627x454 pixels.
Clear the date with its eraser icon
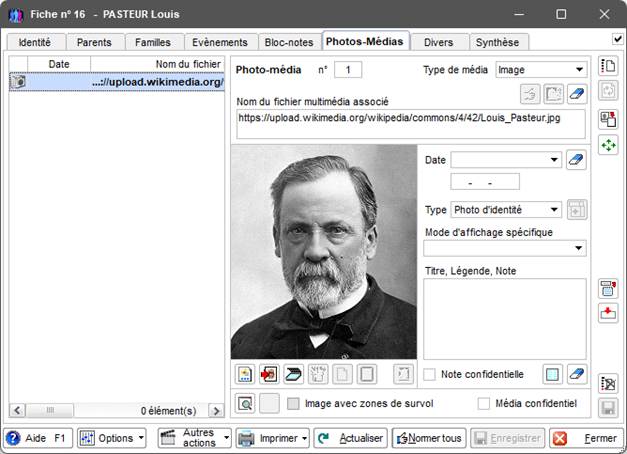click(x=576, y=160)
